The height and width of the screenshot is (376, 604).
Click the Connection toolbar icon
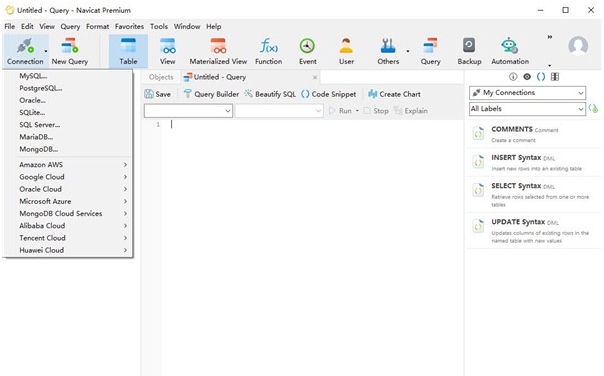(x=25, y=52)
